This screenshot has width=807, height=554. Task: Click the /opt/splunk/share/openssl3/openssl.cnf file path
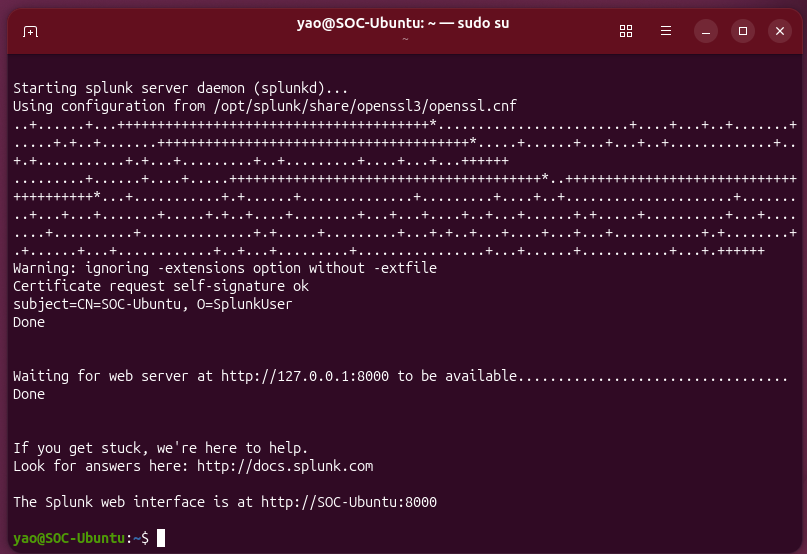tap(365, 106)
